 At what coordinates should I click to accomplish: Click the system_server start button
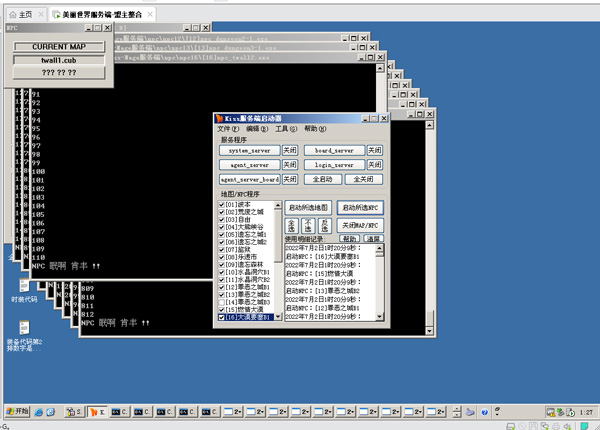click(x=249, y=150)
